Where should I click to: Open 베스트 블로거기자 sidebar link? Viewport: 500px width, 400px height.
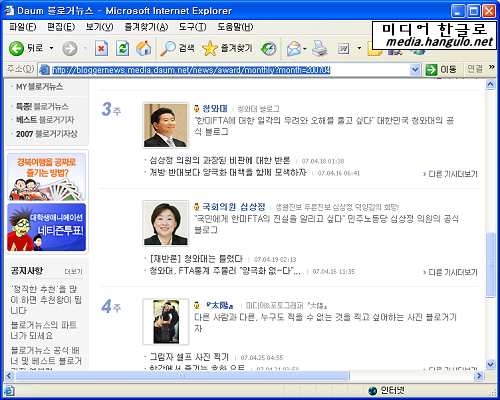point(45,120)
